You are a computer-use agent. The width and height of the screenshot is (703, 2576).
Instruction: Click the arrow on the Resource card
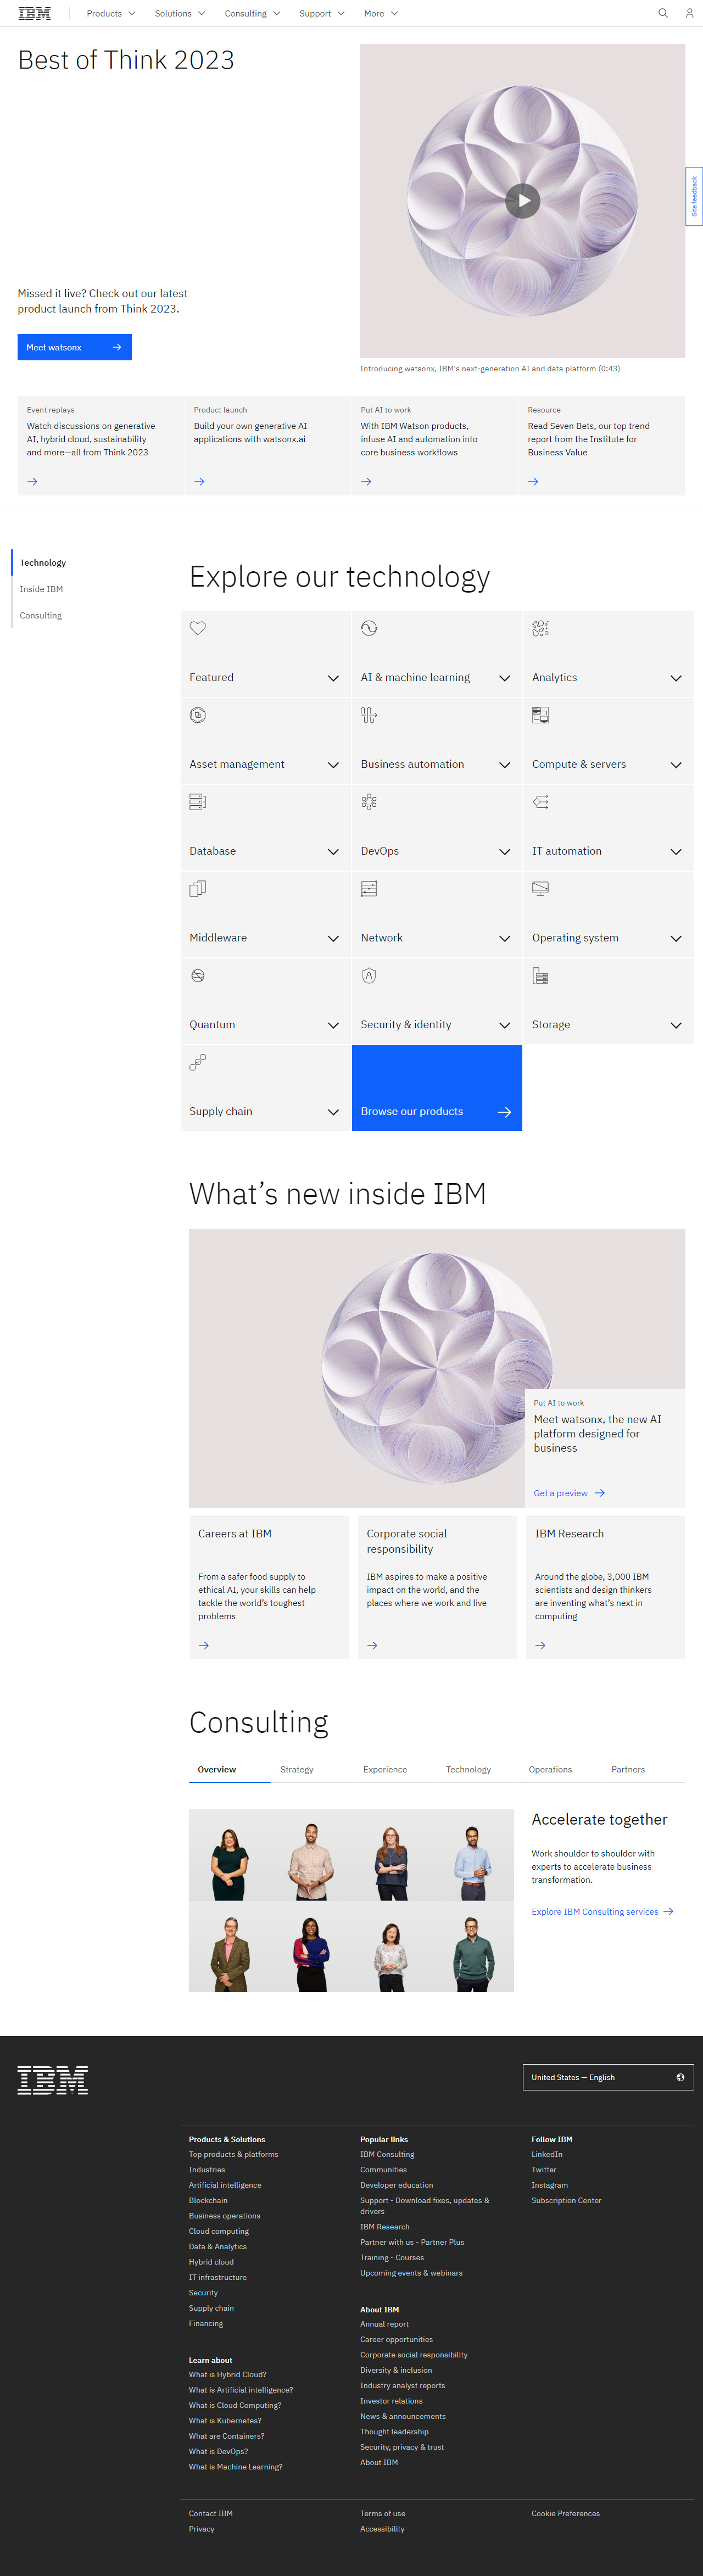click(534, 481)
